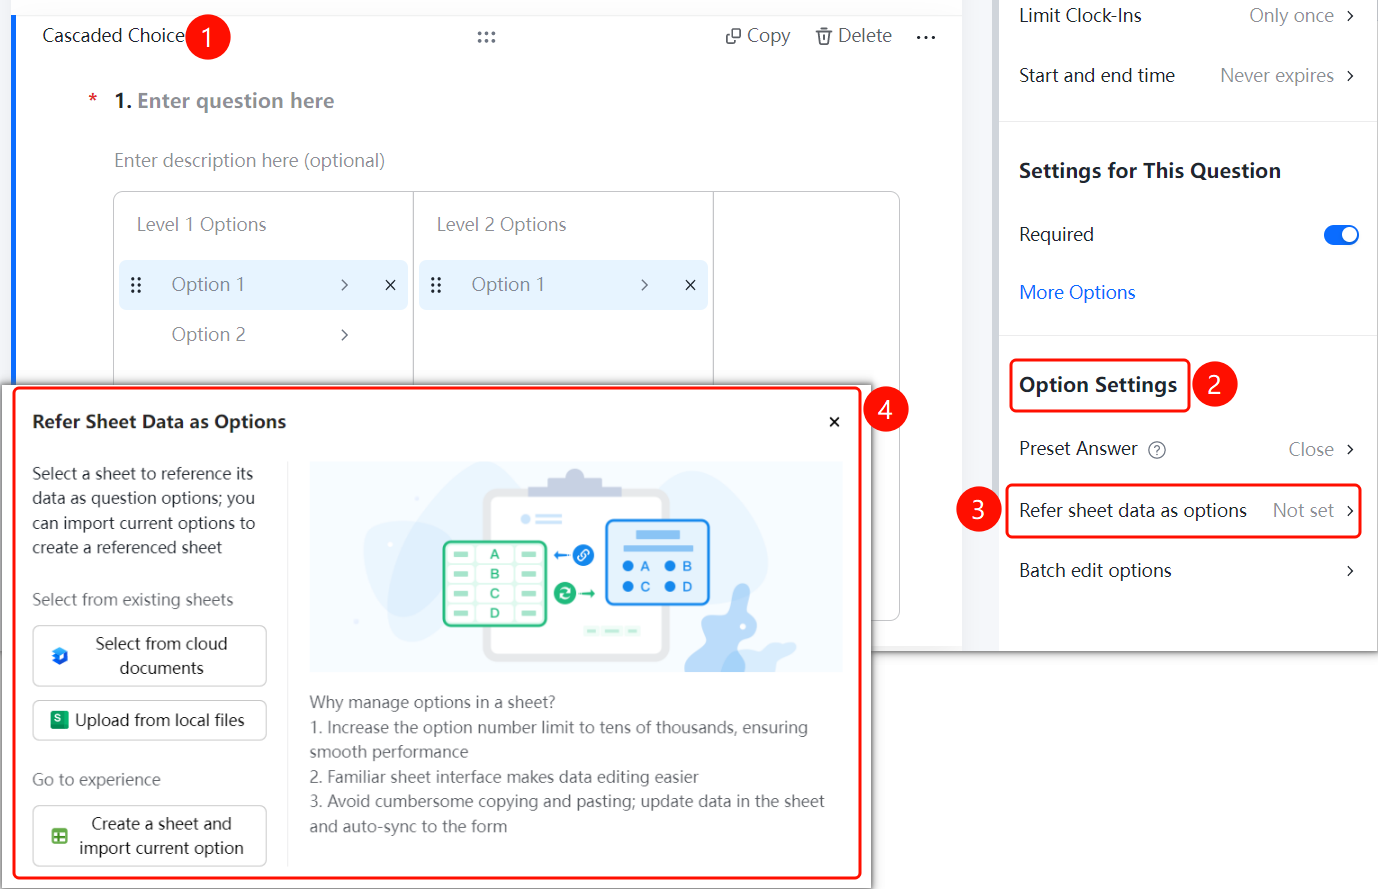Click the 'Level 1 Options' column header
1378x889 pixels.
pyautogui.click(x=201, y=225)
